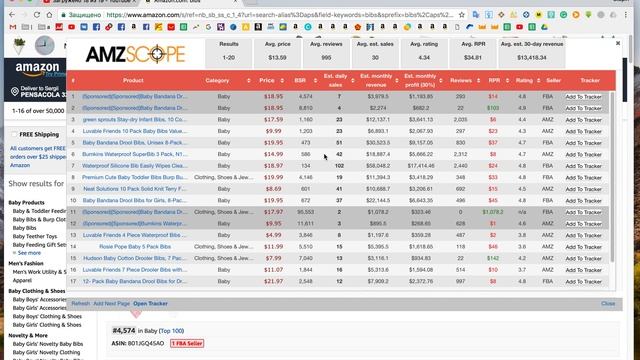Open the Gmail bookmark icon

click(13, 27)
